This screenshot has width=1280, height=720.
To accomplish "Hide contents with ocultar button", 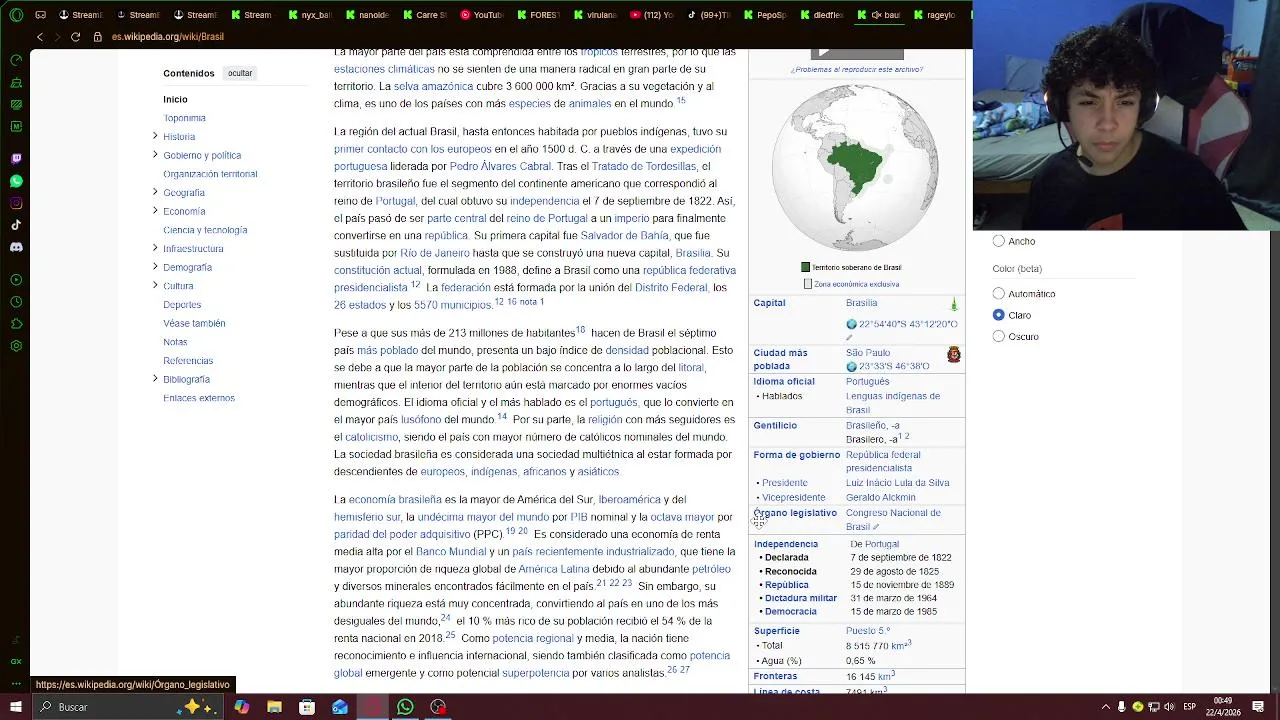I will pyautogui.click(x=240, y=73).
